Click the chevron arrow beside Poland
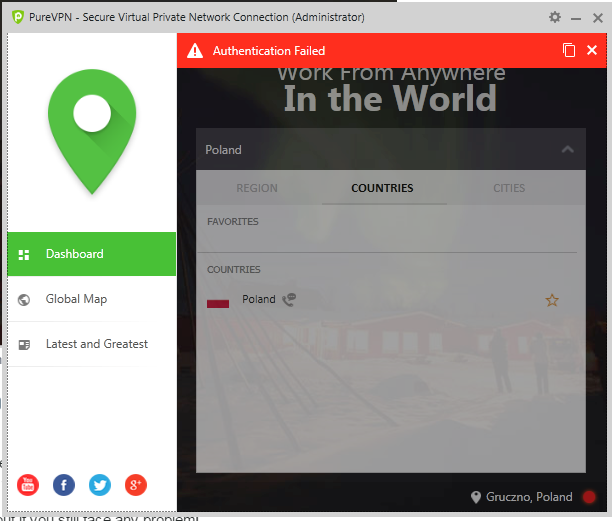This screenshot has width=614, height=521. pos(567,149)
